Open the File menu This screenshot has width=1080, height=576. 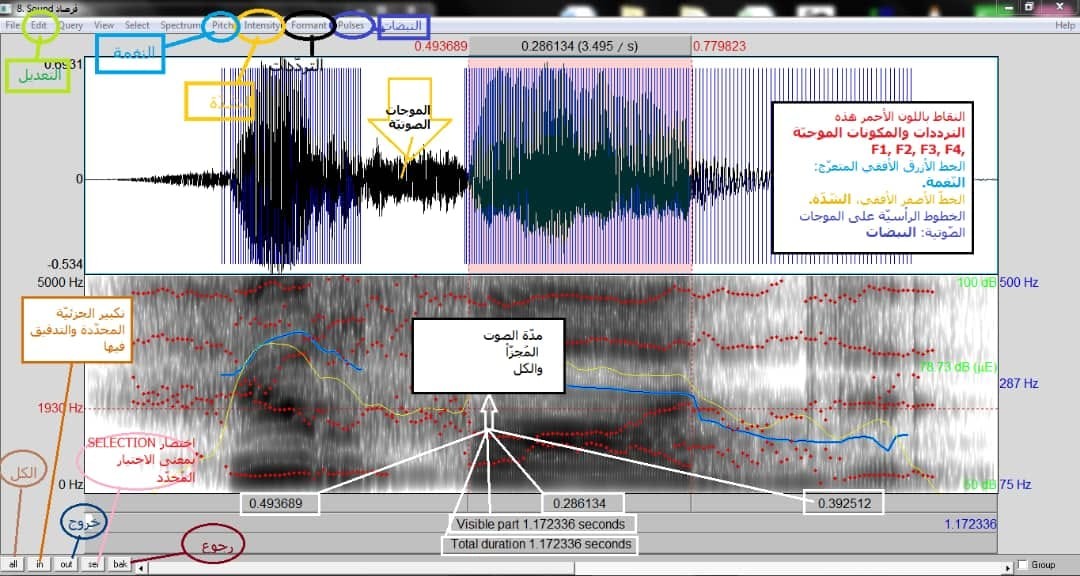(12, 24)
